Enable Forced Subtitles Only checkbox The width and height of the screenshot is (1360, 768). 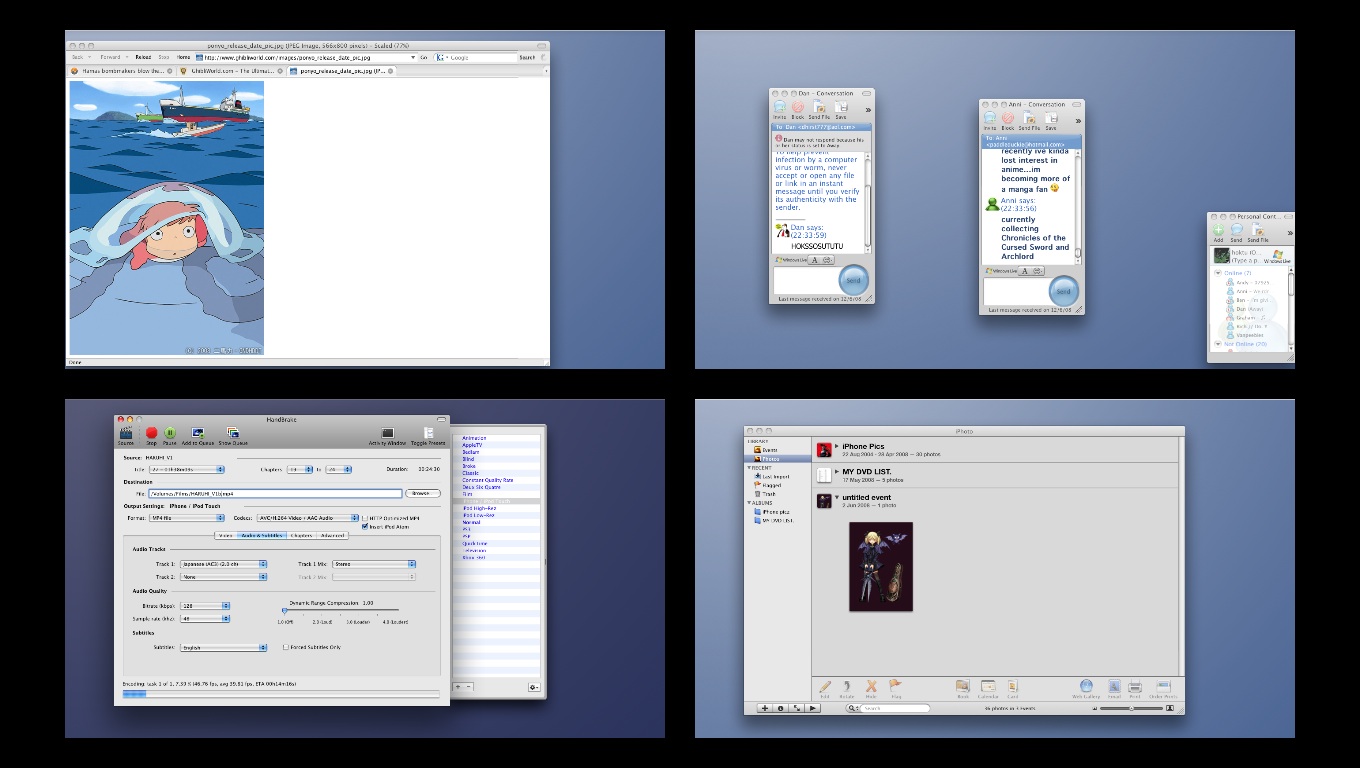point(285,647)
